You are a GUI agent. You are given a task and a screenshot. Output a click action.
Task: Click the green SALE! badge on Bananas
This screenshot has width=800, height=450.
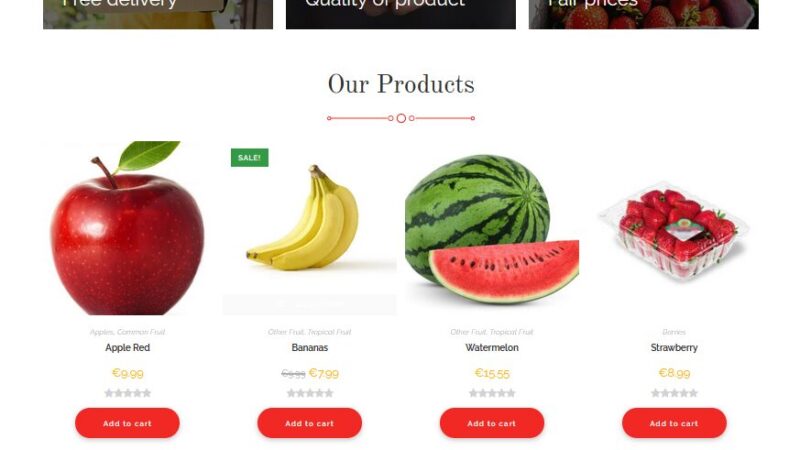pyautogui.click(x=249, y=158)
